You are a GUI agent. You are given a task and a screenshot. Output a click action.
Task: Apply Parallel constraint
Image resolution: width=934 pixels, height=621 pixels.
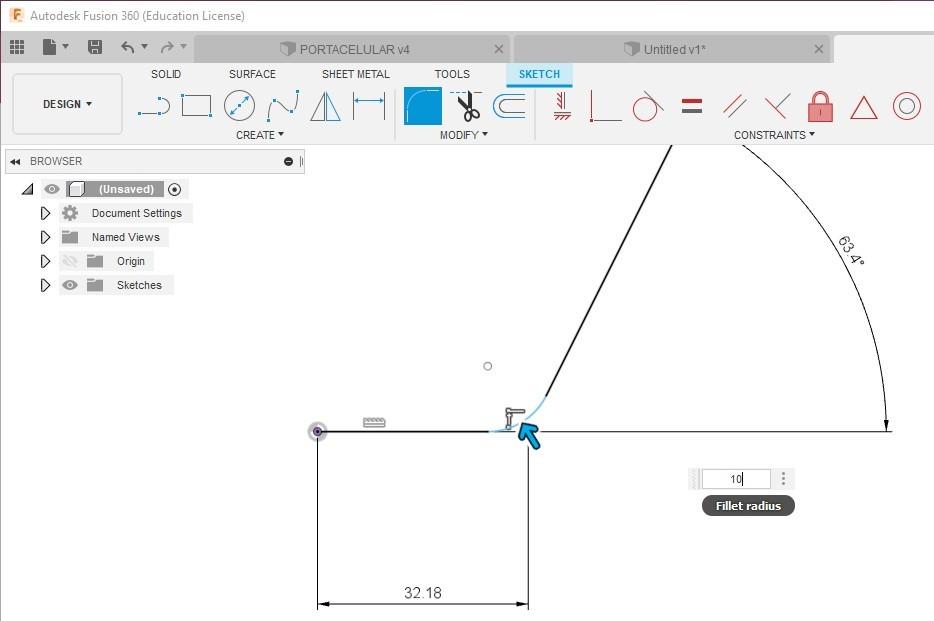pyautogui.click(x=735, y=107)
